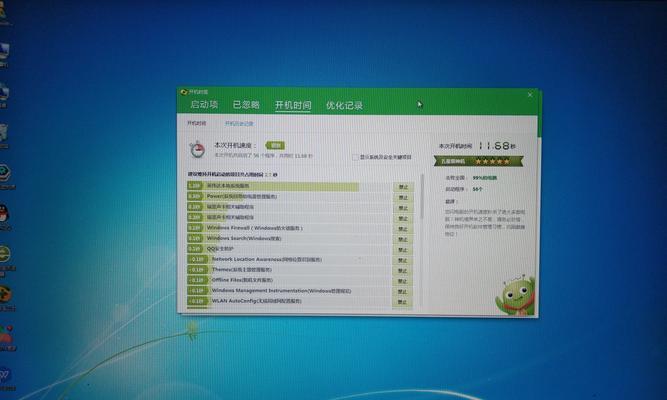
Task: Click 禁止 for QQ安全防护 row
Action: [x=402, y=250]
